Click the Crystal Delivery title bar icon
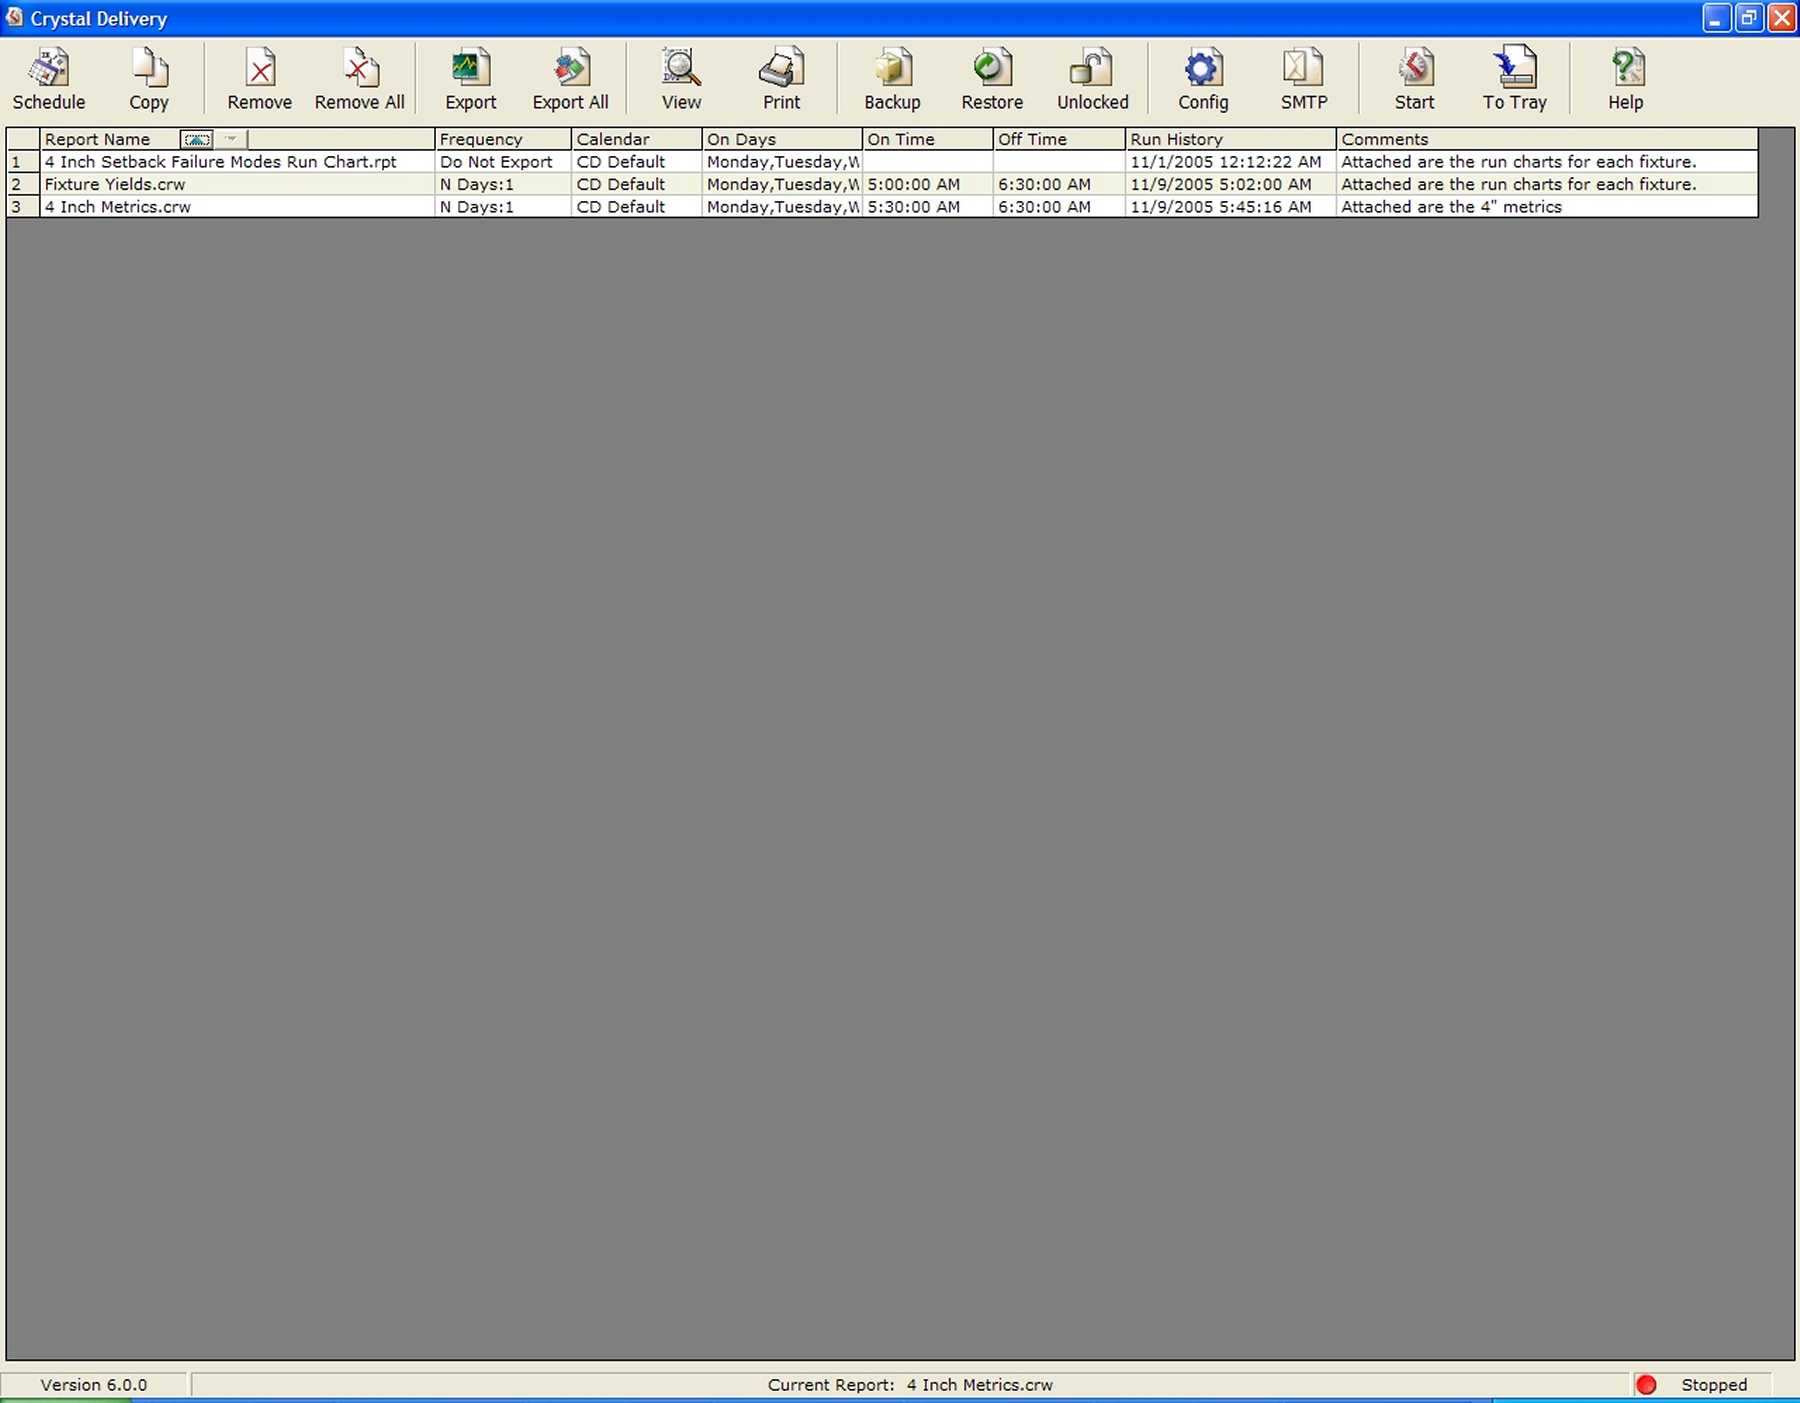The width and height of the screenshot is (1800, 1403). 14,18
